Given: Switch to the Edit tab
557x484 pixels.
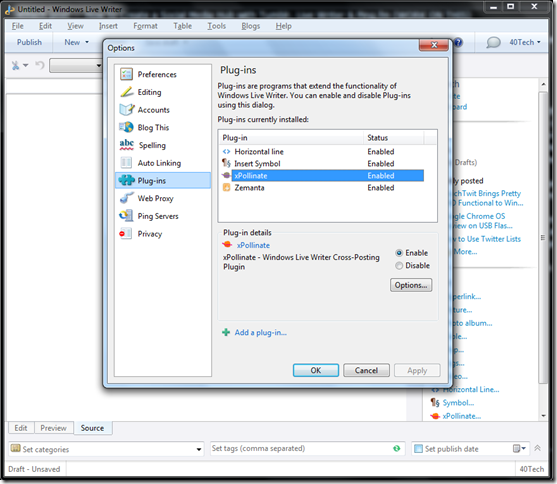Looking at the screenshot, I should tap(21, 428).
